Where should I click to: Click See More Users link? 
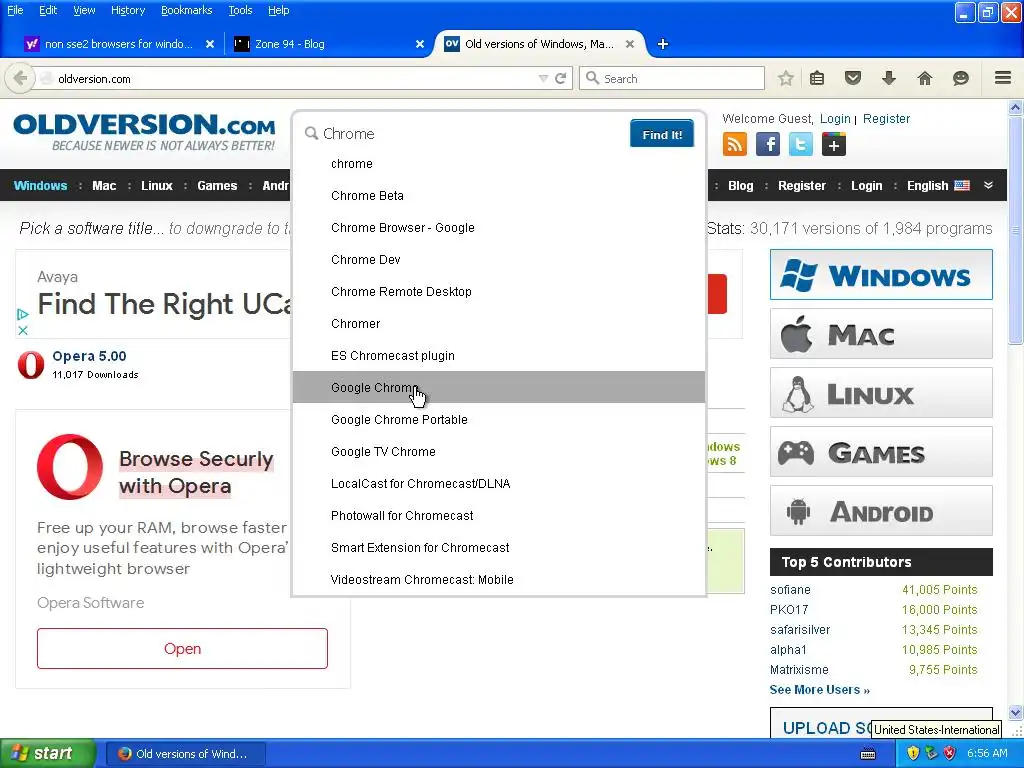point(820,690)
